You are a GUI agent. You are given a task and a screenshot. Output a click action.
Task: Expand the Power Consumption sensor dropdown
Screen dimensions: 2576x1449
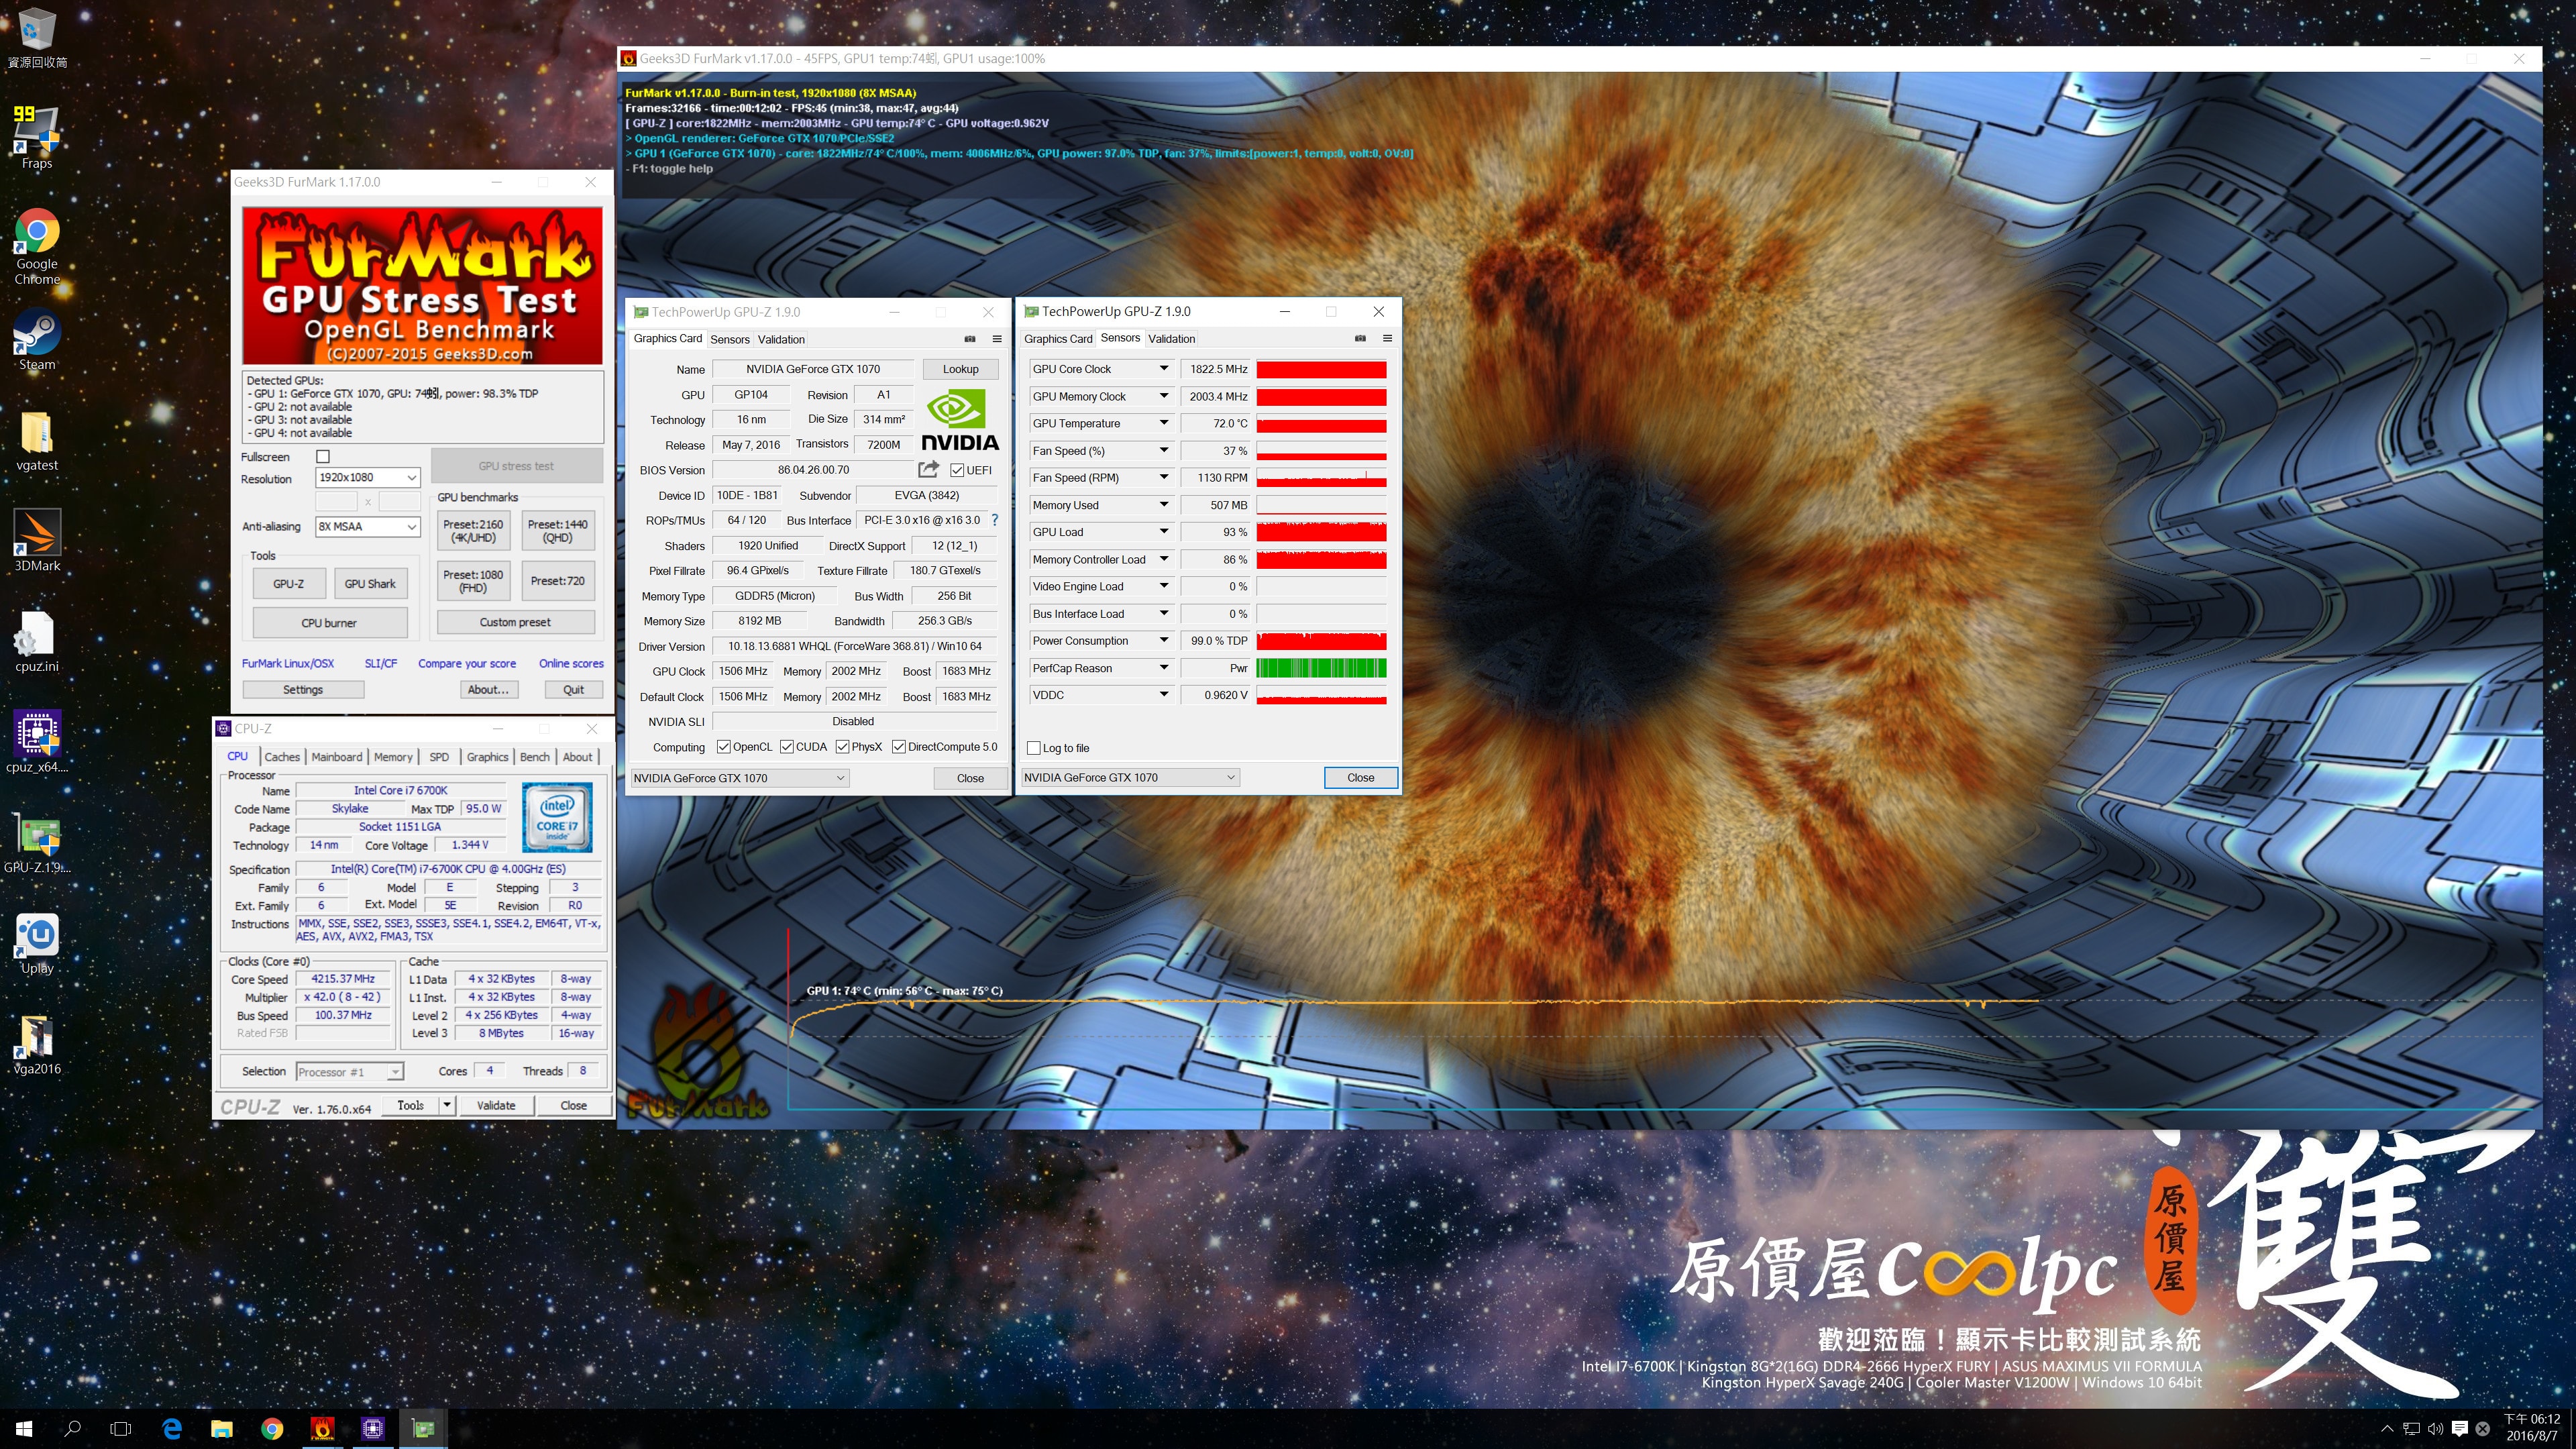pyautogui.click(x=1164, y=641)
